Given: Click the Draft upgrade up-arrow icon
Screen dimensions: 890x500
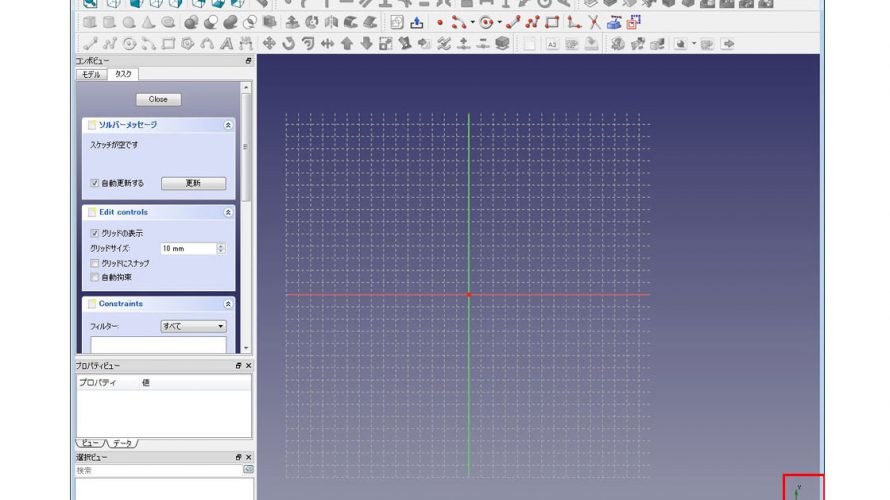Looking at the screenshot, I should coord(347,44).
